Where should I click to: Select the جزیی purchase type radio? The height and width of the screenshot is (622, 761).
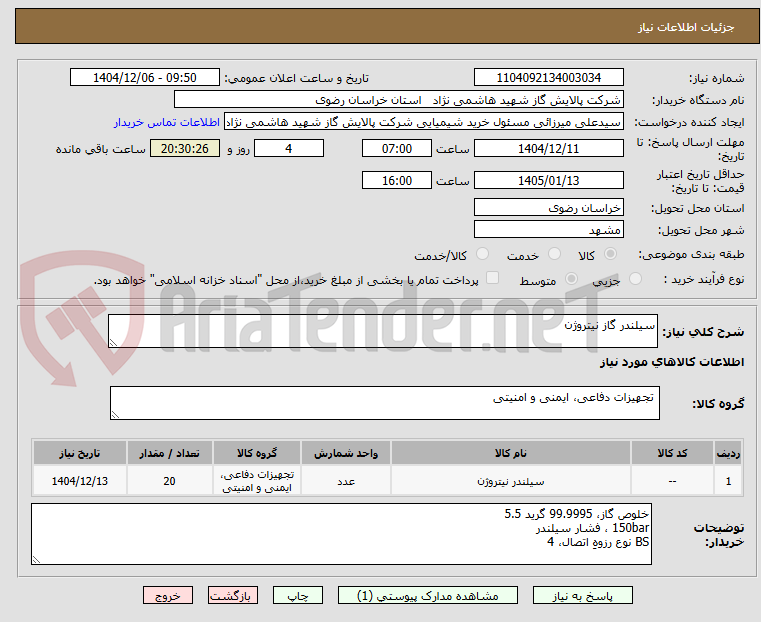(x=635, y=278)
